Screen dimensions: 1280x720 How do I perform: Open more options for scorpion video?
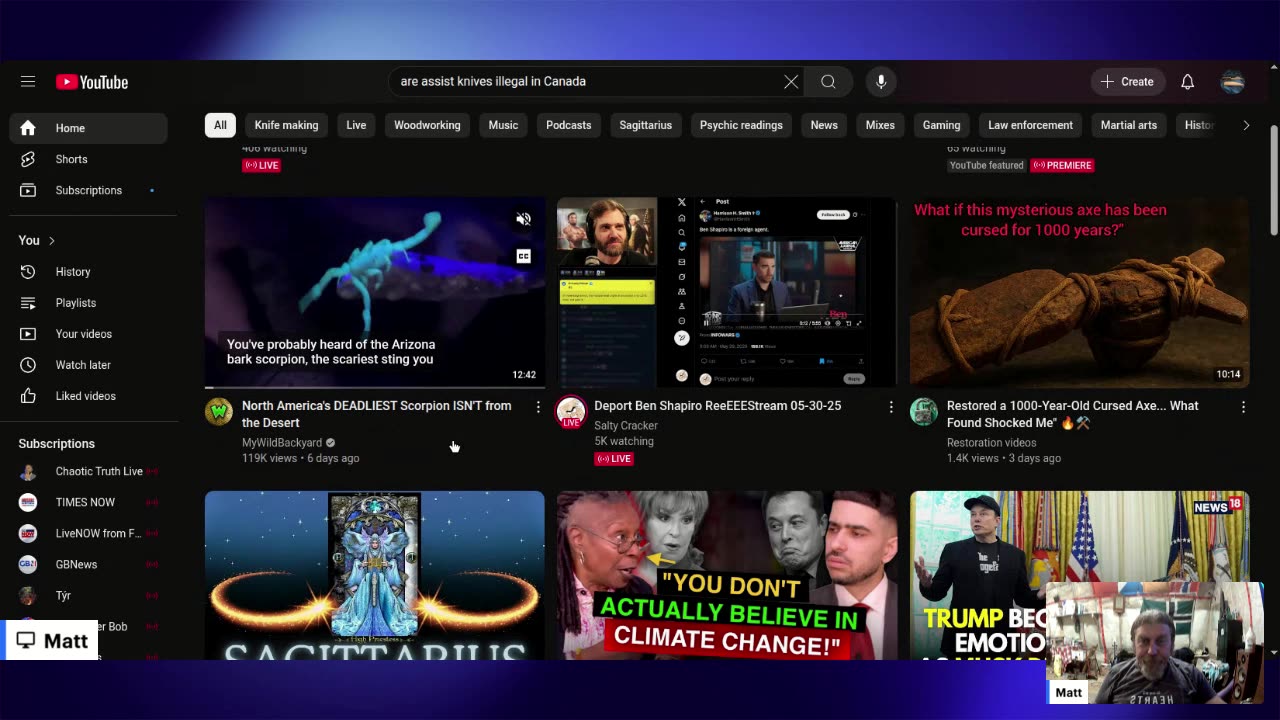538,407
